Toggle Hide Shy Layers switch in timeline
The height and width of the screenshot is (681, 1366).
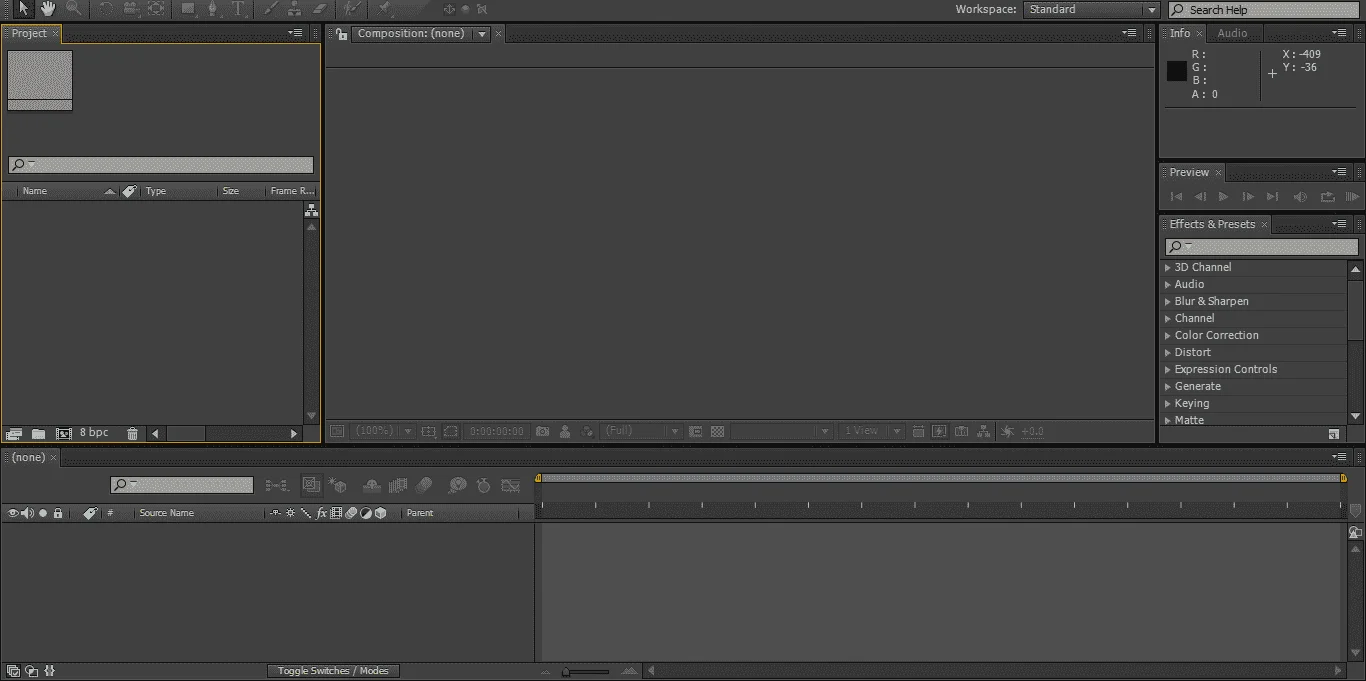click(372, 485)
